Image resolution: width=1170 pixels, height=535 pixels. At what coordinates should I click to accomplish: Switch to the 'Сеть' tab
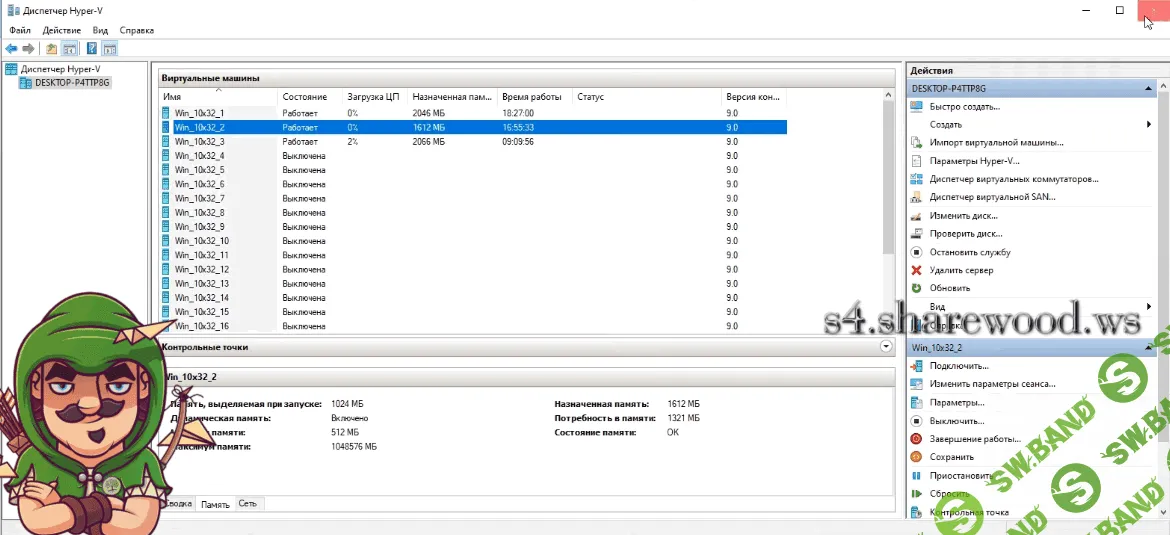[247, 504]
